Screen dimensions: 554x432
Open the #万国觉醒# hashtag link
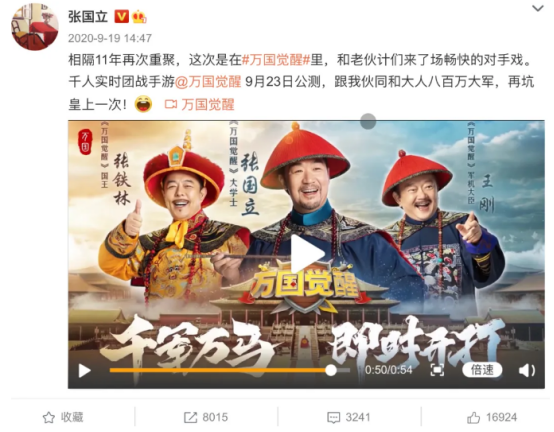point(276,60)
